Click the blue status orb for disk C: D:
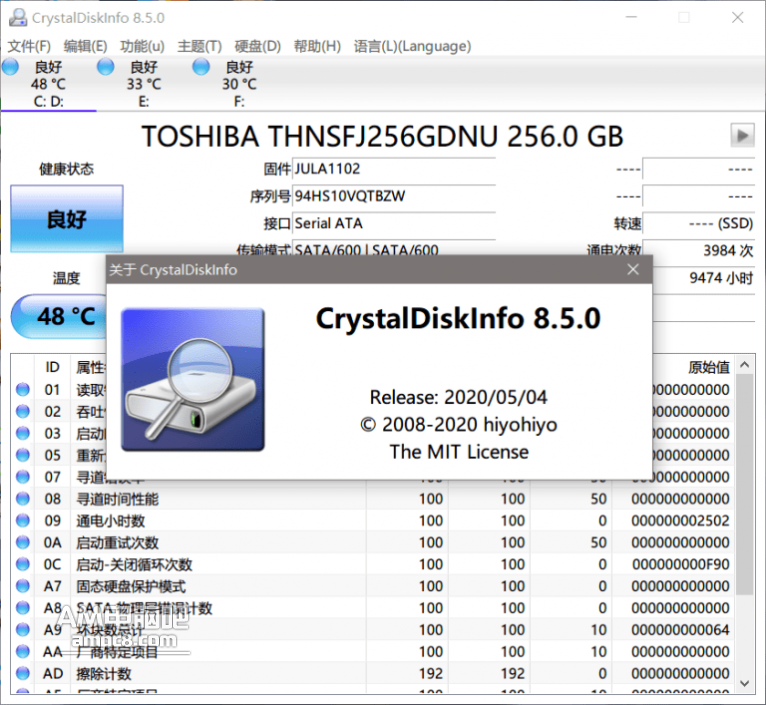The height and width of the screenshot is (705, 766). point(10,67)
